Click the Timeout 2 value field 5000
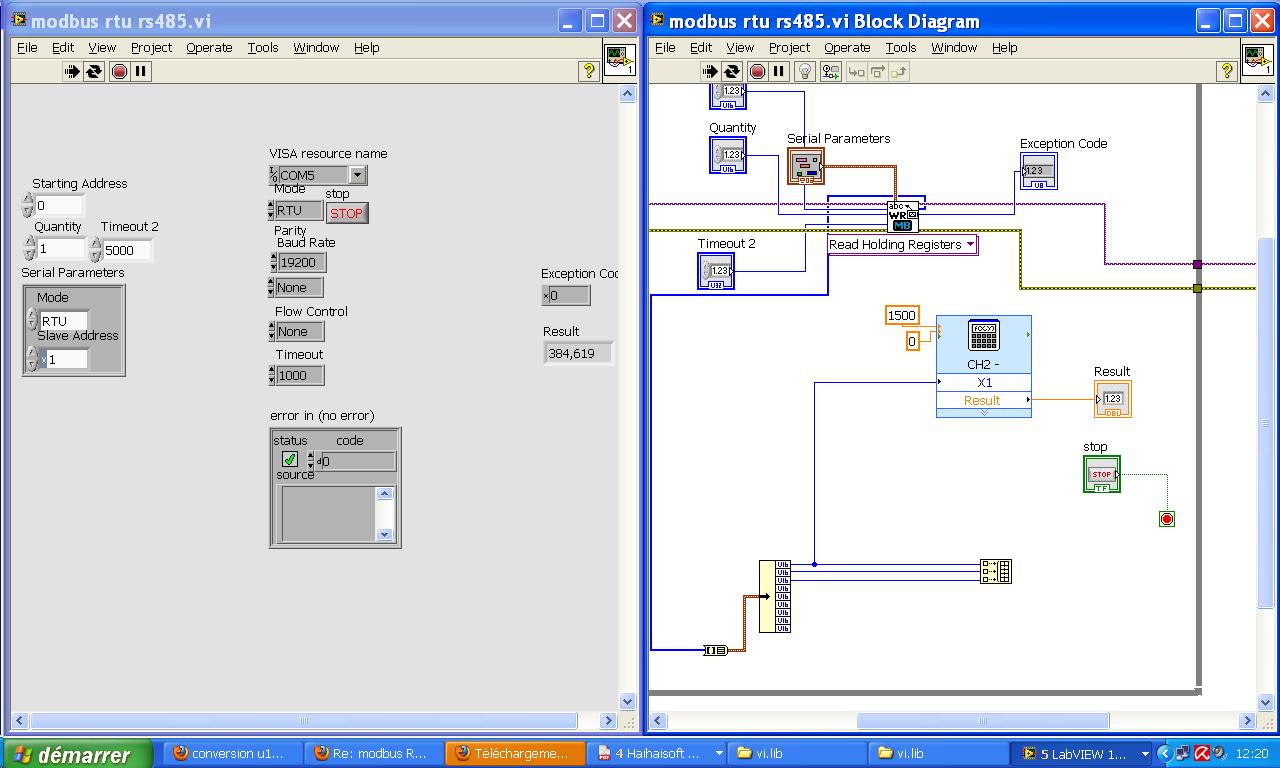The width and height of the screenshot is (1280, 768). (127, 250)
